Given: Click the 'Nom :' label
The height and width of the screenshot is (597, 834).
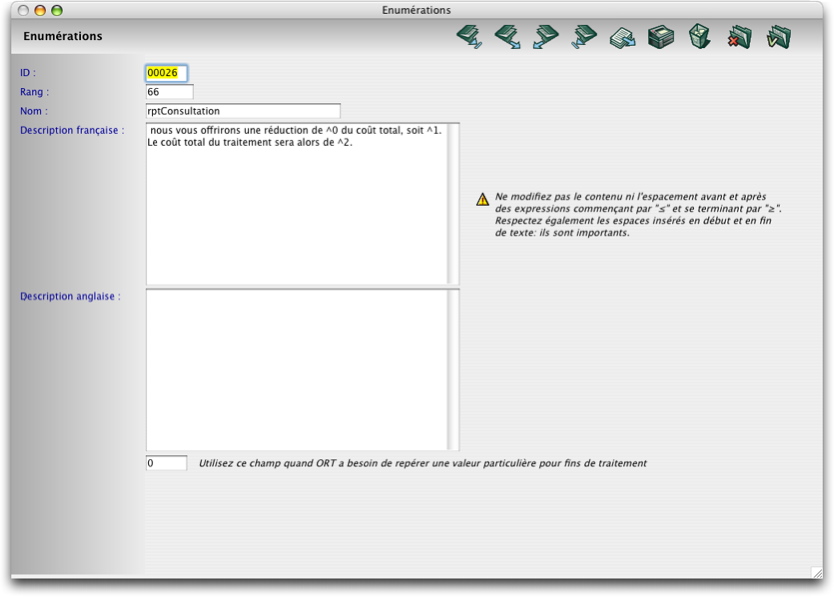Looking at the screenshot, I should point(34,111).
